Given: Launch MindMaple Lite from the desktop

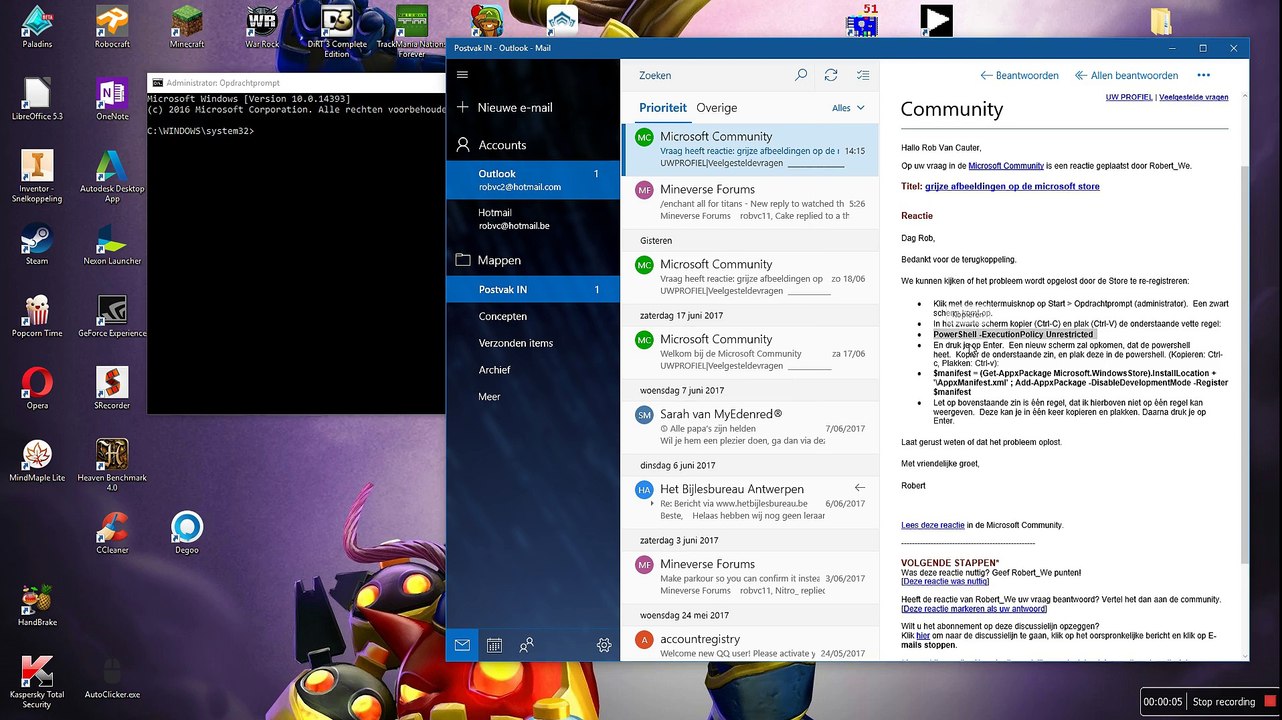Looking at the screenshot, I should click(37, 461).
